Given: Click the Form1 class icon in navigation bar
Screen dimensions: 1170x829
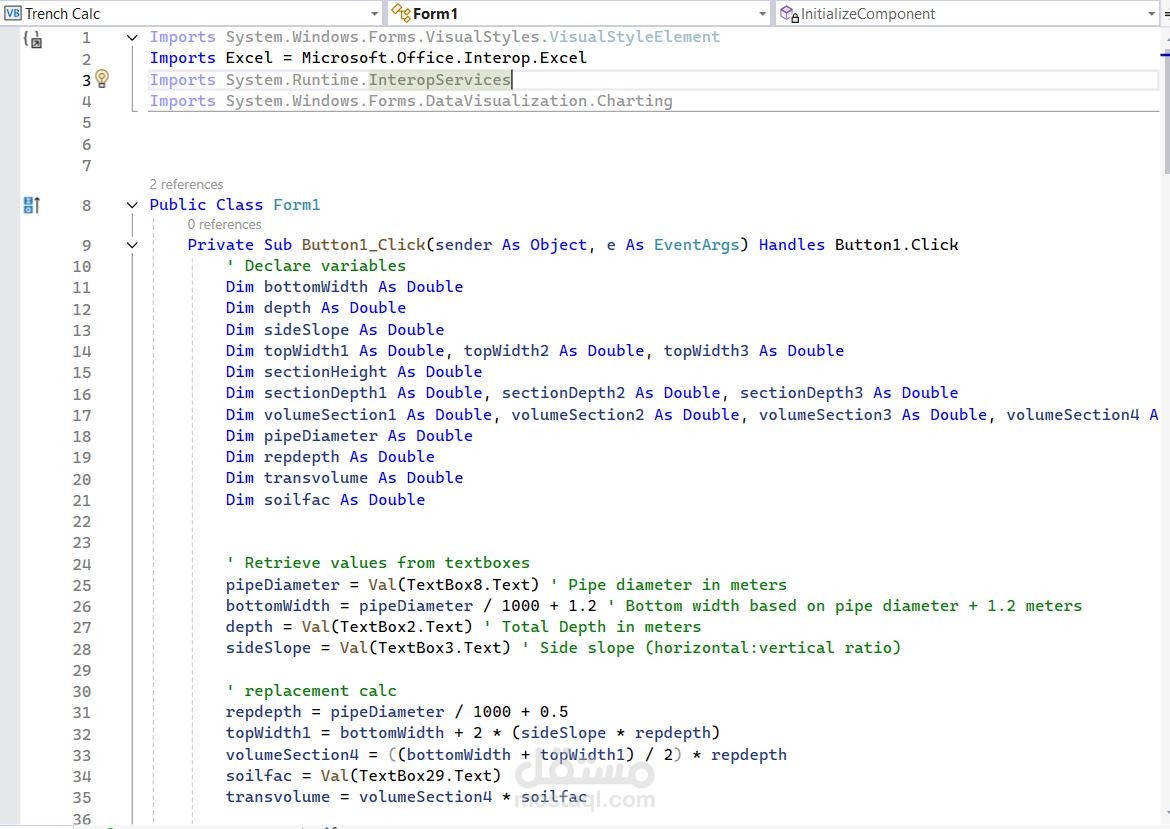Looking at the screenshot, I should (x=401, y=13).
